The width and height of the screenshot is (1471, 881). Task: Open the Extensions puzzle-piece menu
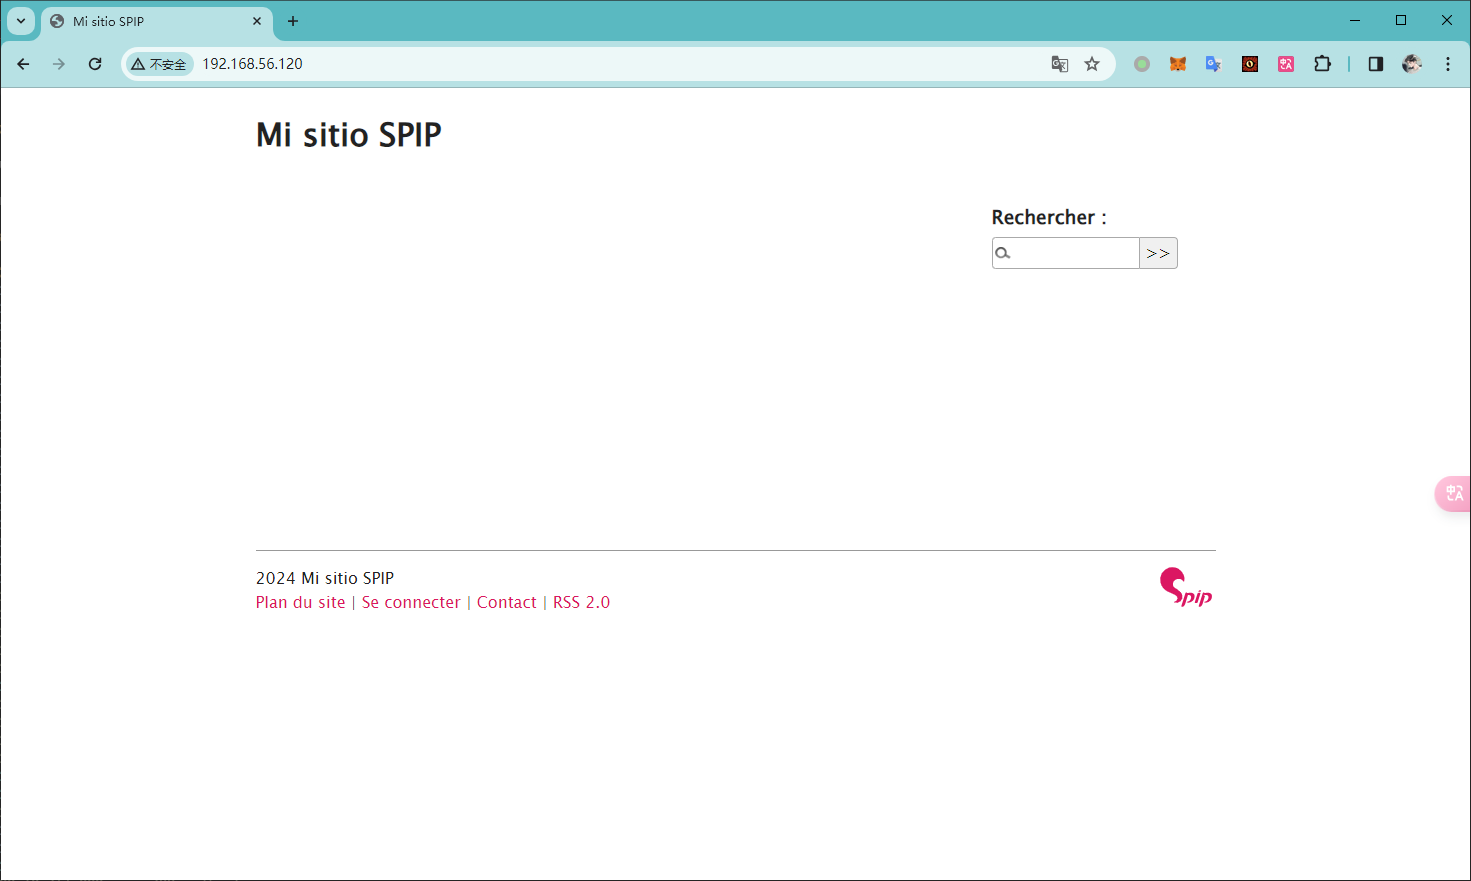(1322, 64)
